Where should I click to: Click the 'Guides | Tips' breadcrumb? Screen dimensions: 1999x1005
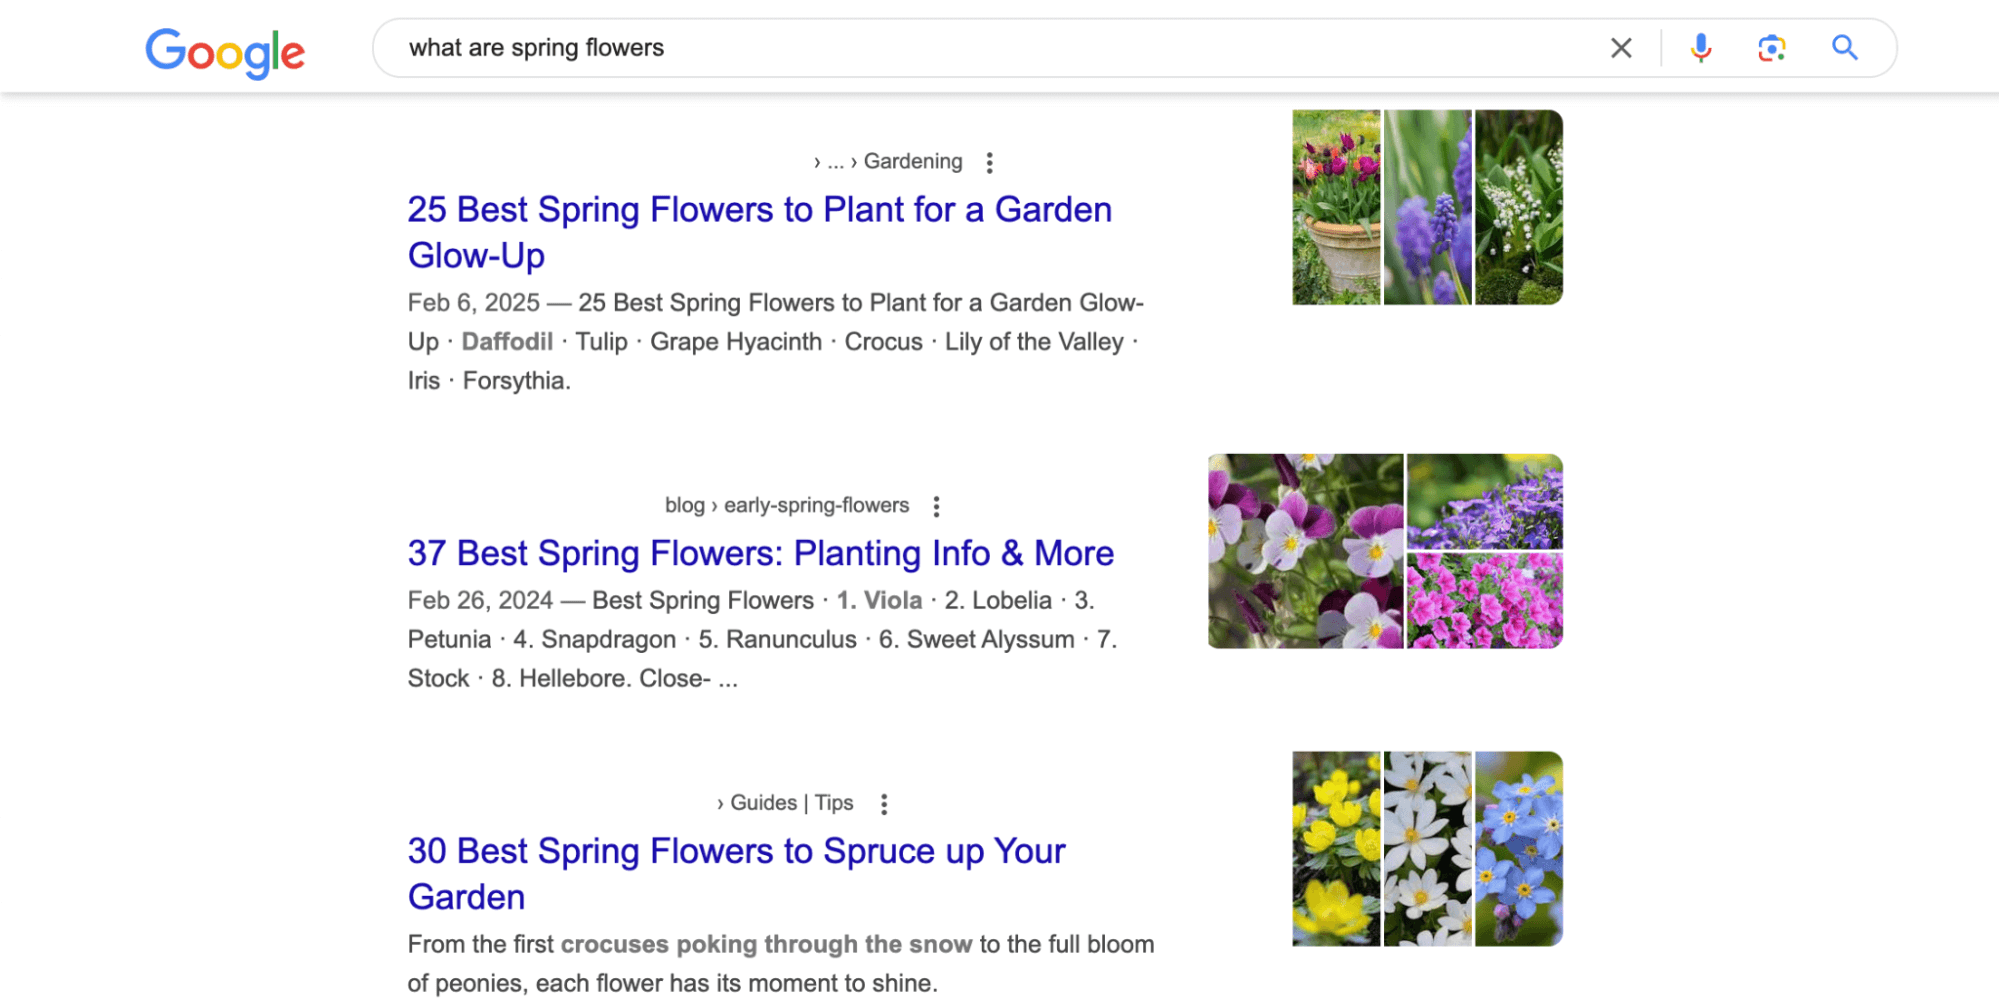[x=791, y=803]
